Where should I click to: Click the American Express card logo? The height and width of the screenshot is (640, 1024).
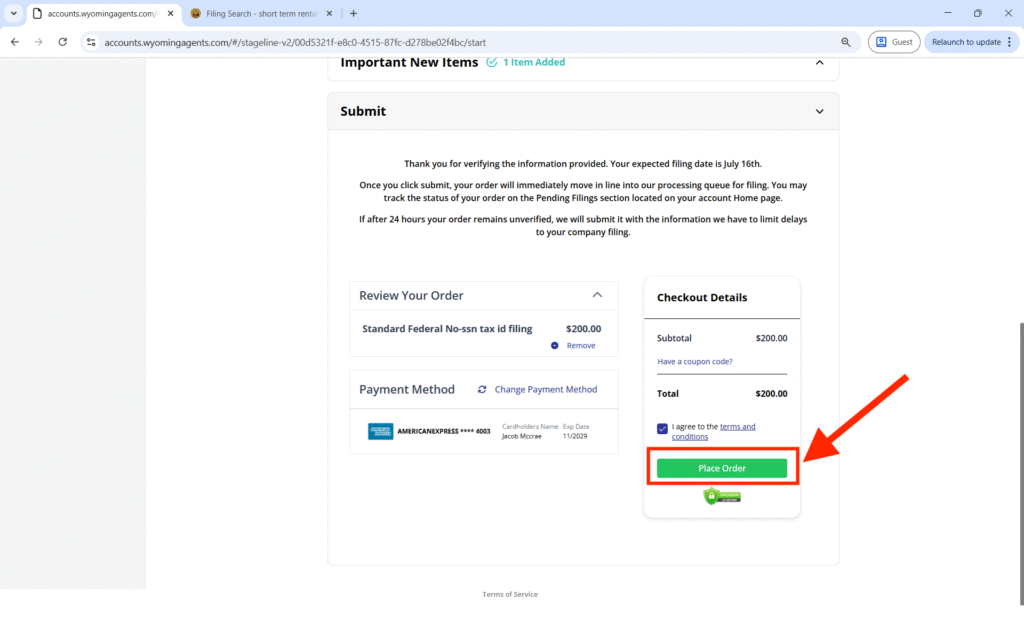pyautogui.click(x=380, y=432)
